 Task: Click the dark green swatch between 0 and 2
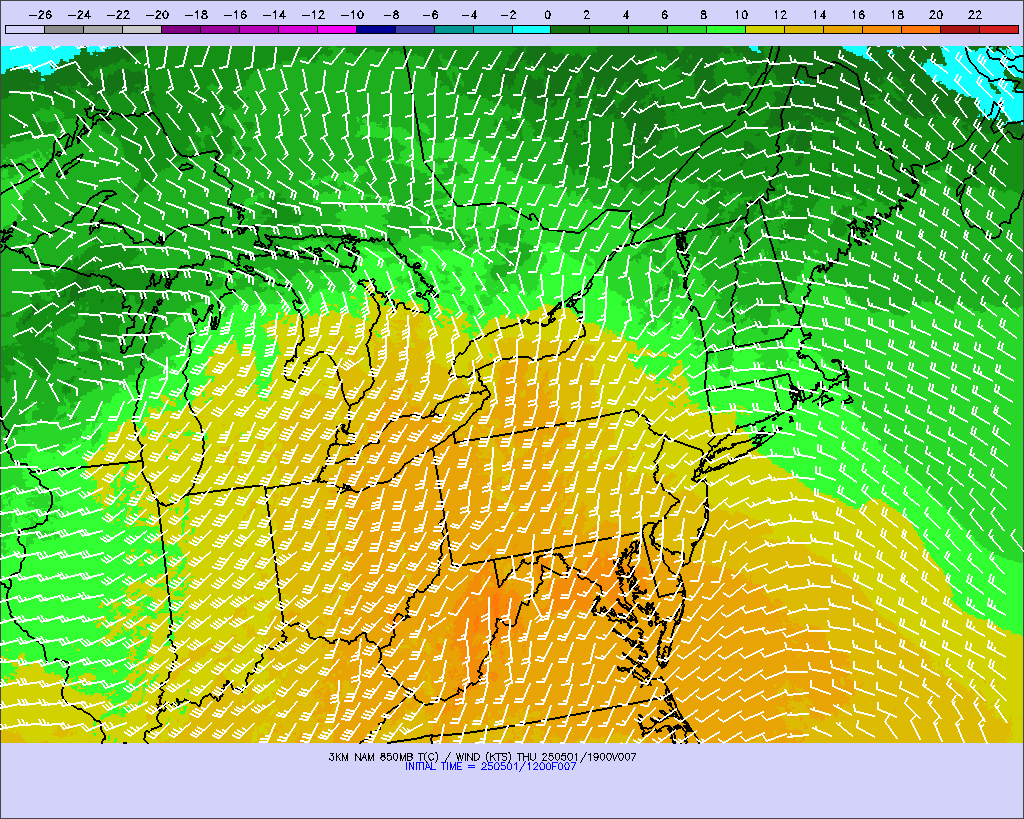pyautogui.click(x=570, y=29)
